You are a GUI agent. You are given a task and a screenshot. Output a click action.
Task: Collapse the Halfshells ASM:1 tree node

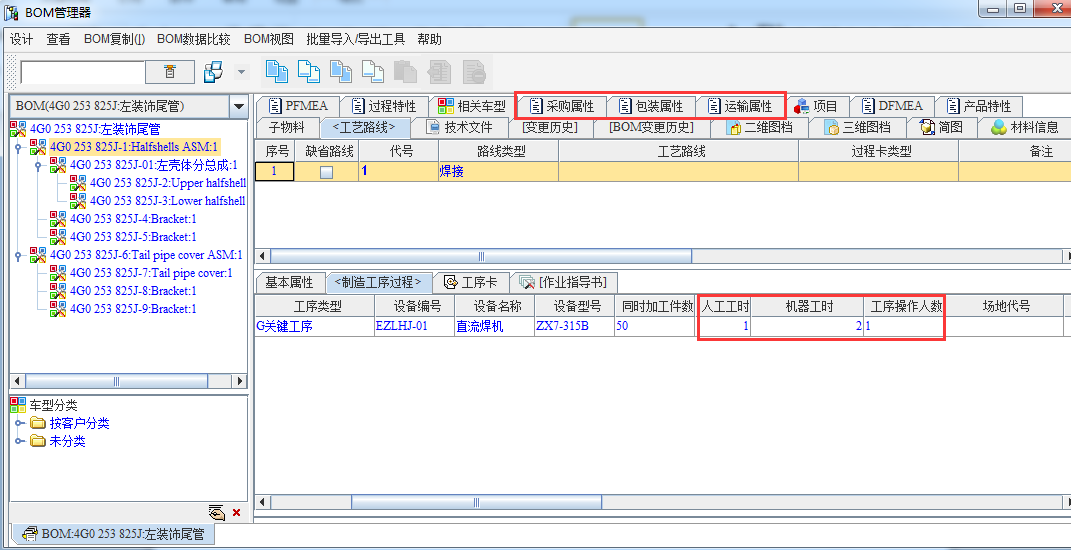(x=19, y=147)
